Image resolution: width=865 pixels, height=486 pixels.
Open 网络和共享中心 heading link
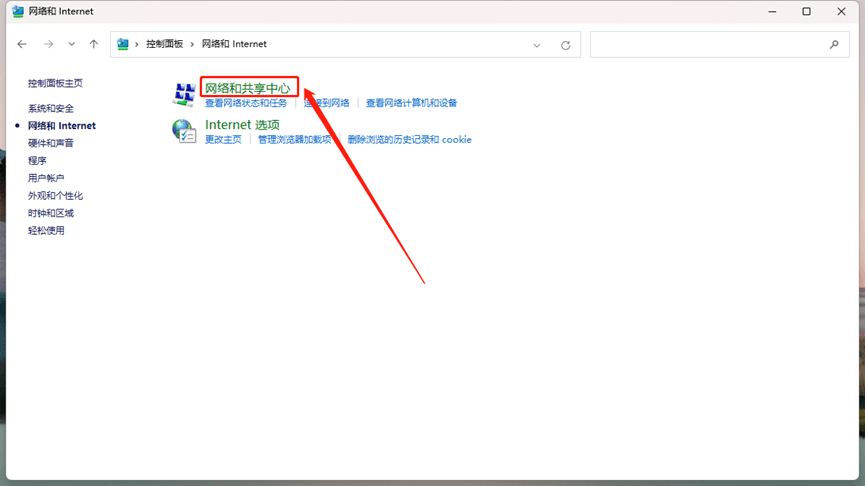(x=248, y=88)
